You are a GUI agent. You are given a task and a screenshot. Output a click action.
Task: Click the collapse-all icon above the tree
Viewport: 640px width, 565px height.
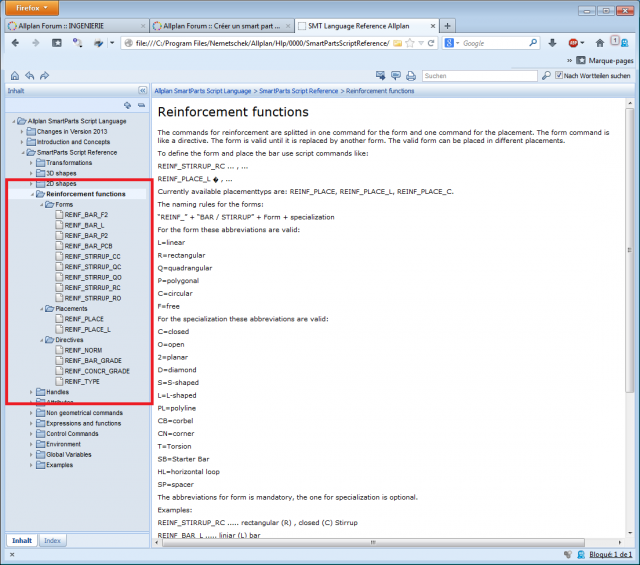pyautogui.click(x=141, y=105)
